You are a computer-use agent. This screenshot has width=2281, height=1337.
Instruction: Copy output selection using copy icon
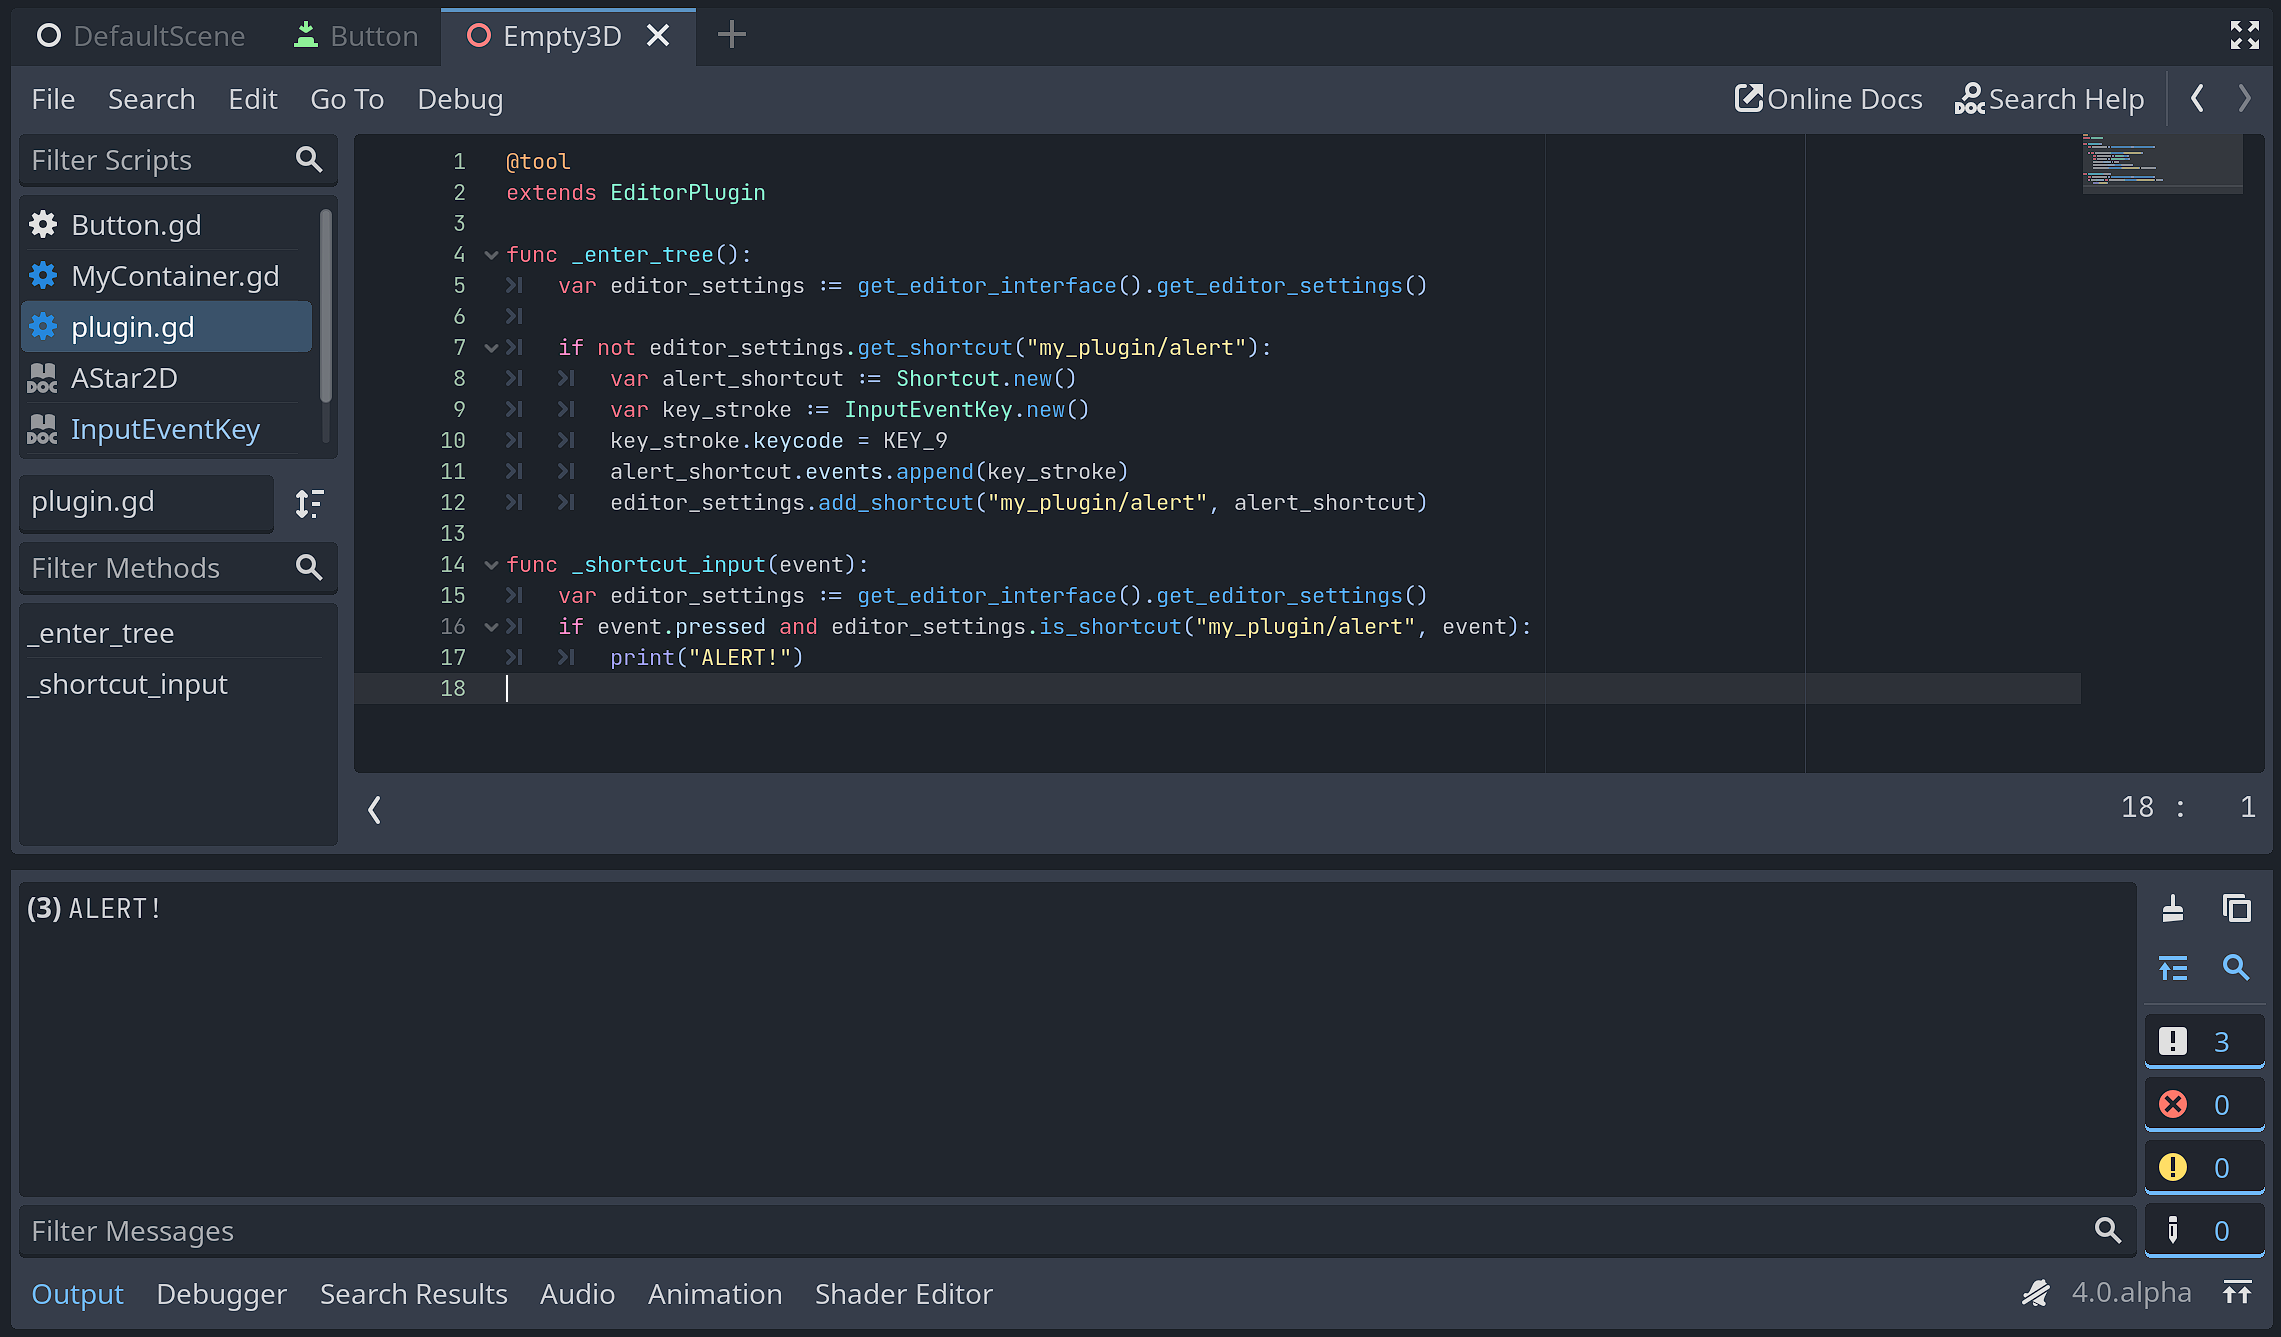point(2236,908)
